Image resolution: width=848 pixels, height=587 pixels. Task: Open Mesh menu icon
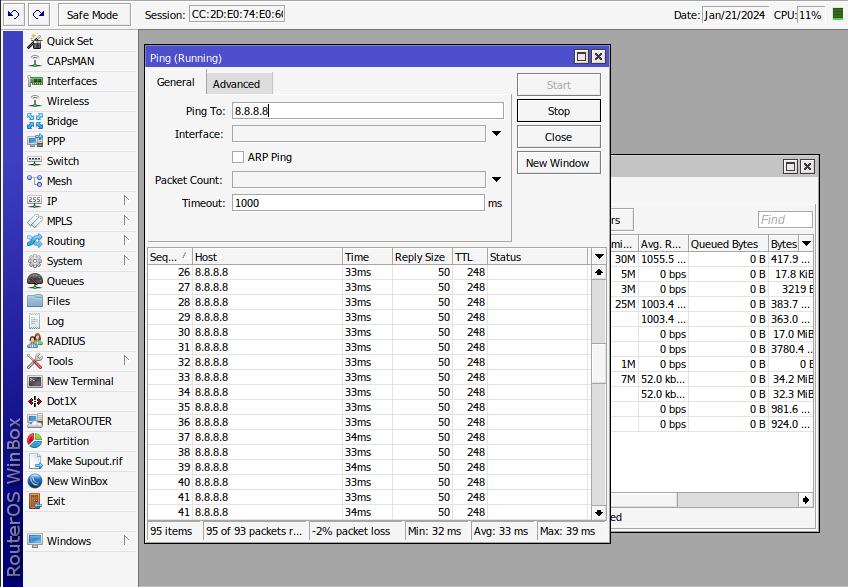pos(35,181)
